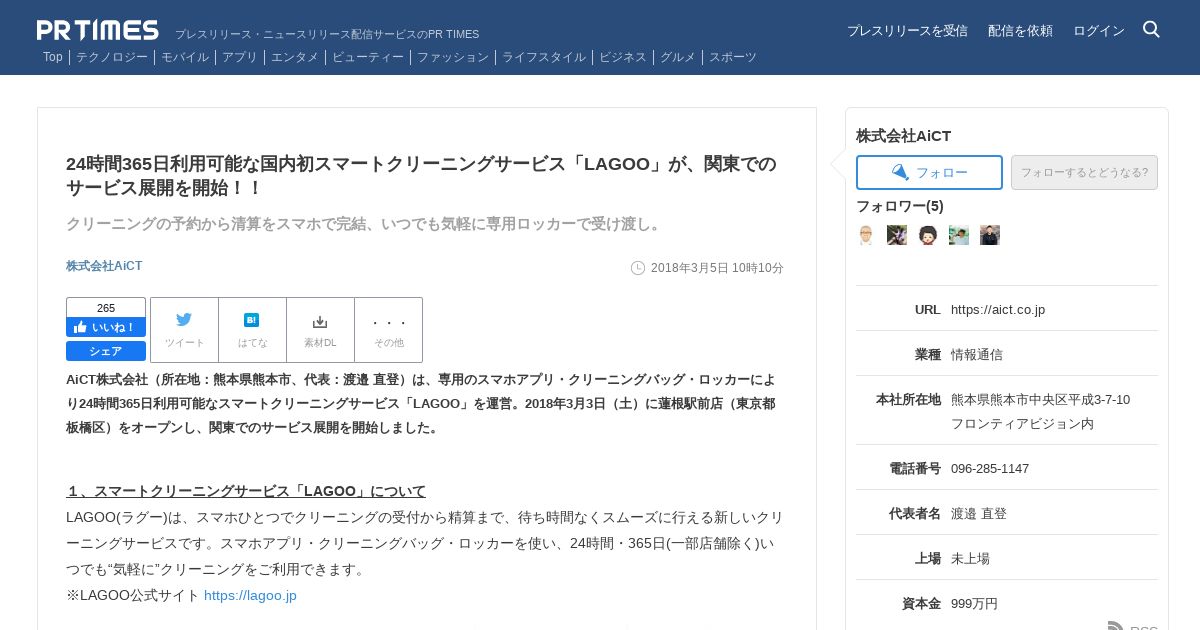Click ログイン link
This screenshot has width=1200, height=630.
pyautogui.click(x=1099, y=31)
